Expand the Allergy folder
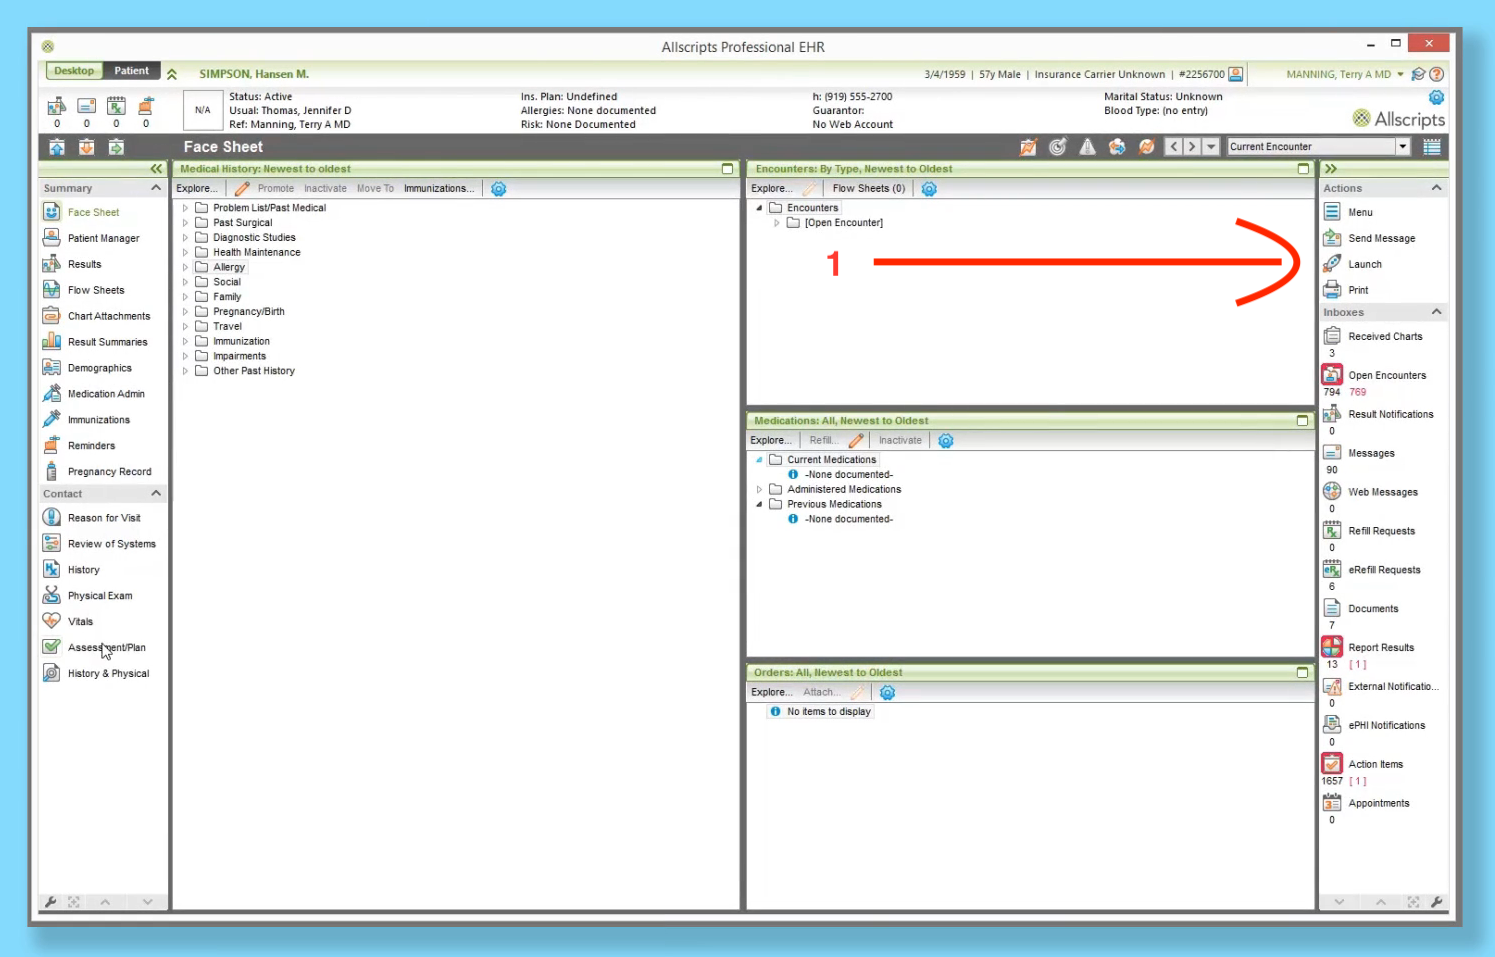1495x957 pixels. point(185,267)
